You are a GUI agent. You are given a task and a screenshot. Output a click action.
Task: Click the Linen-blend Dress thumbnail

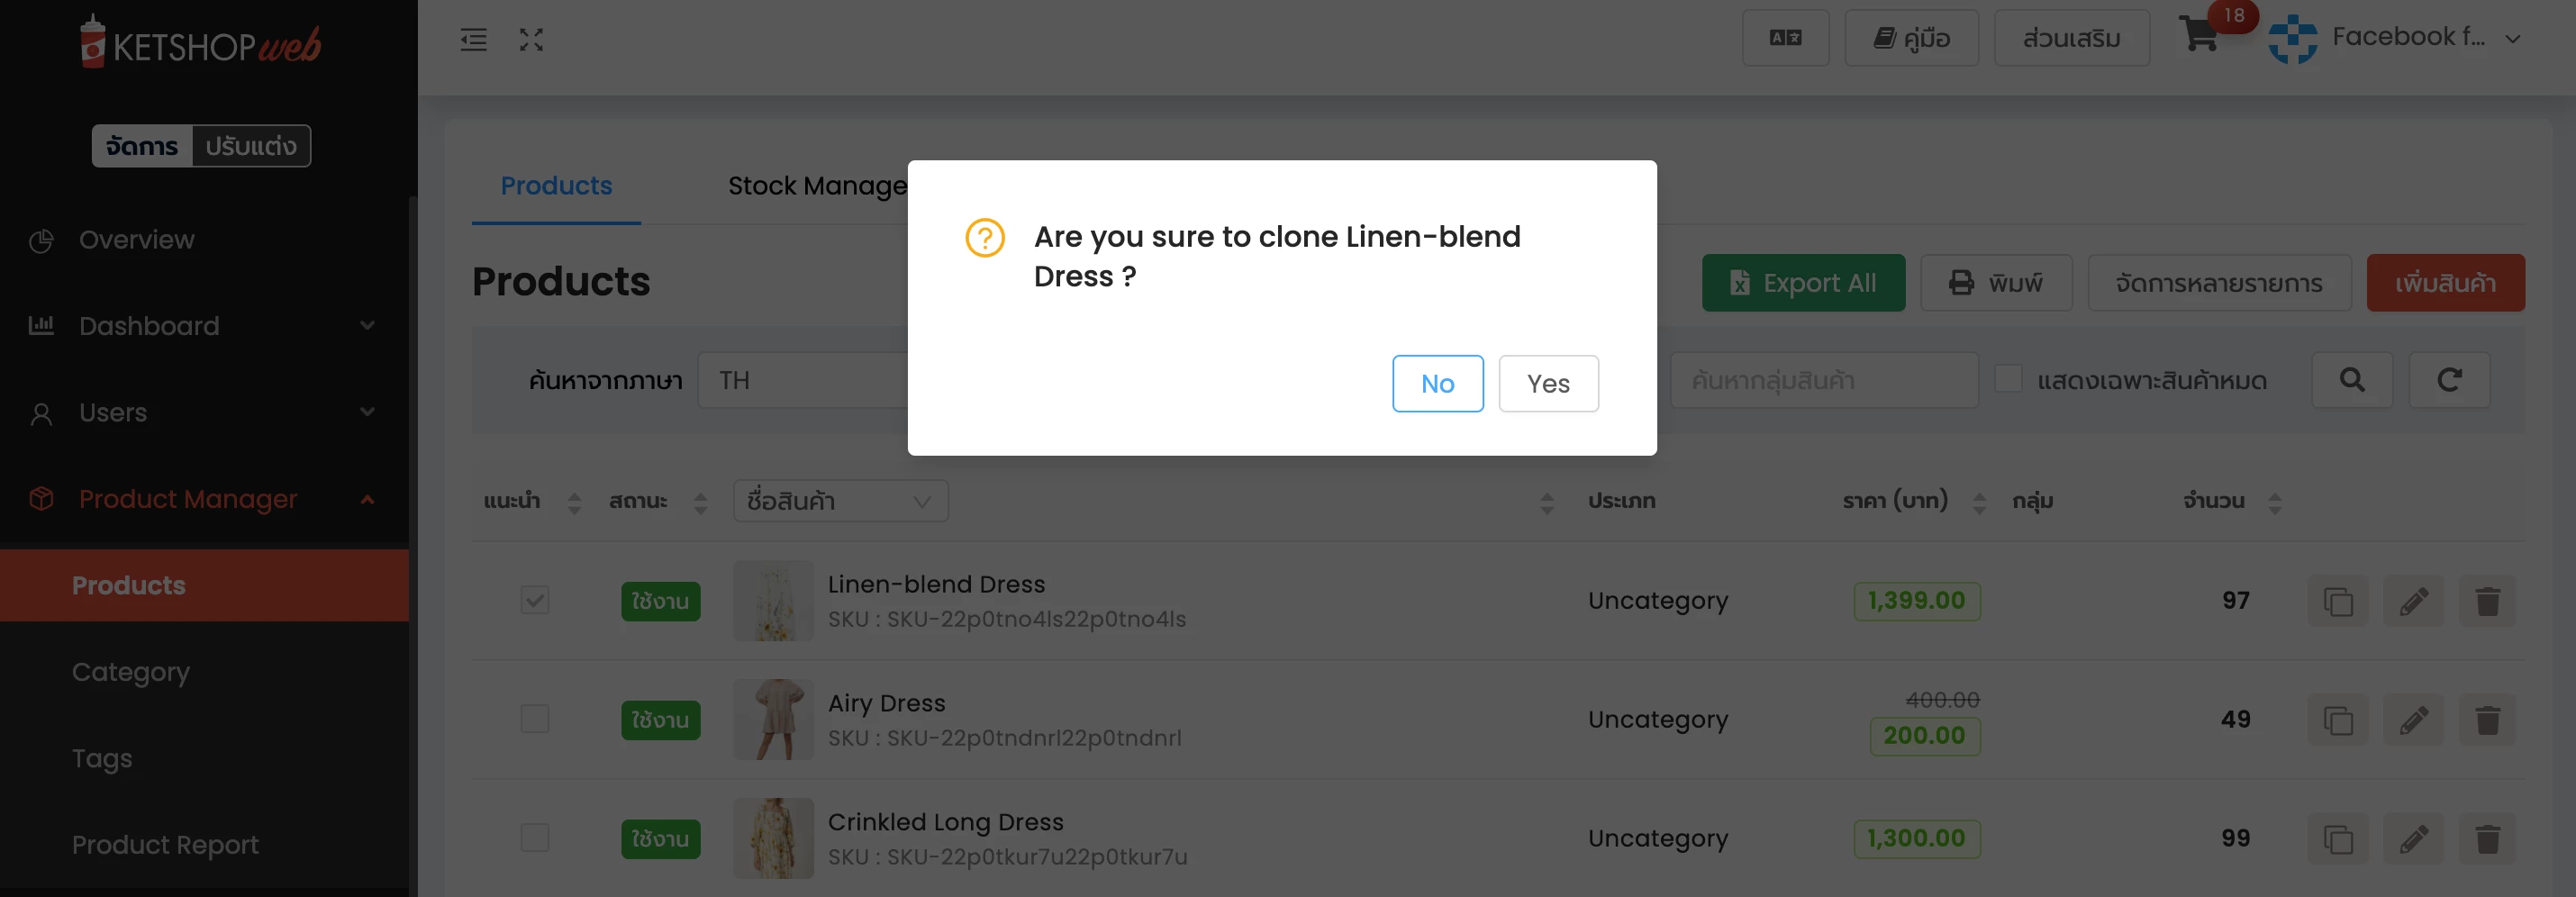[773, 600]
